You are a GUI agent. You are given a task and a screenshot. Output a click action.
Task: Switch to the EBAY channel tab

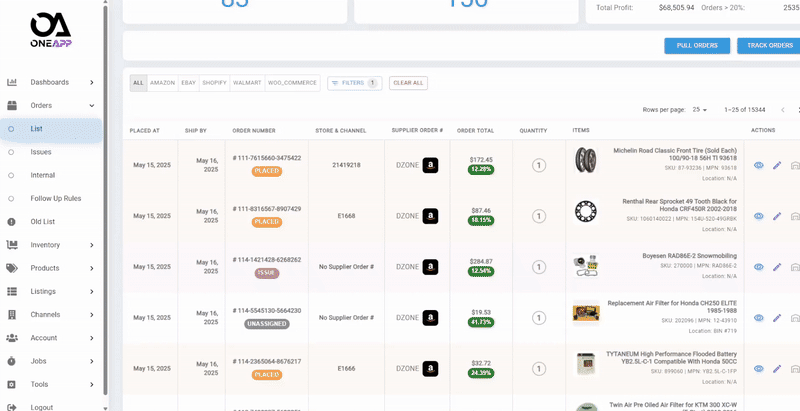pos(188,83)
